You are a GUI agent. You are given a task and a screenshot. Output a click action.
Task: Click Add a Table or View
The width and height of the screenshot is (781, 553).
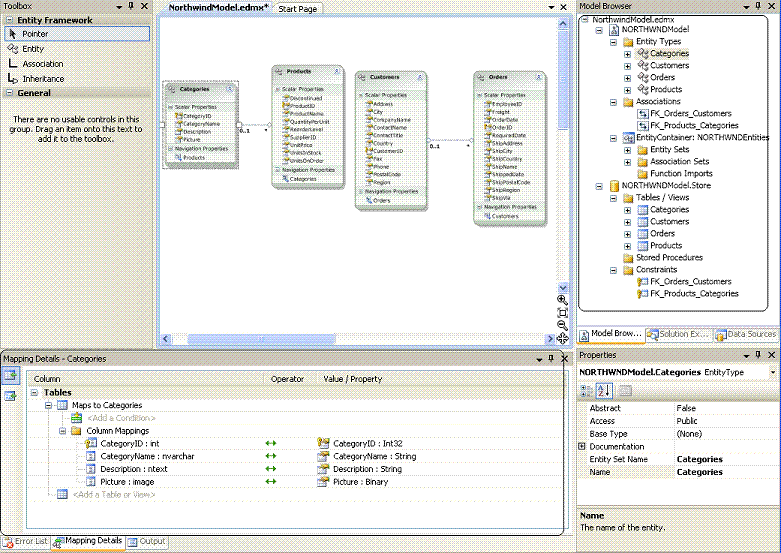click(x=114, y=495)
